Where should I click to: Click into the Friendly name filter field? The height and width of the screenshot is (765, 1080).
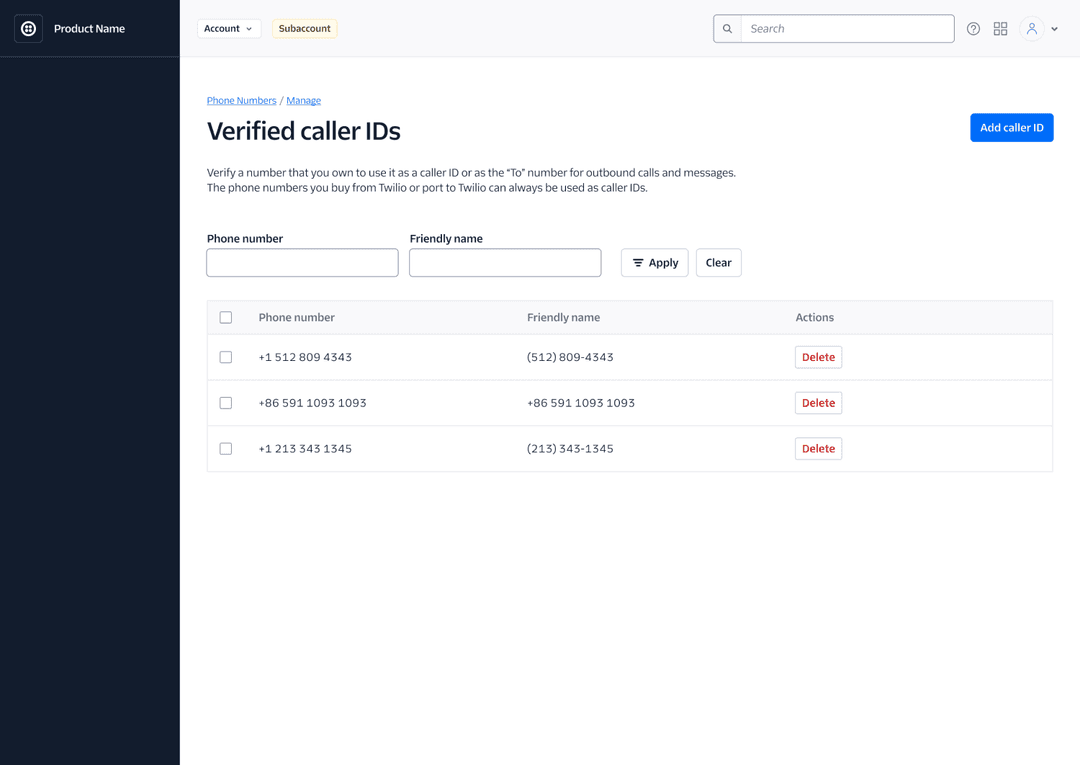[x=505, y=263]
